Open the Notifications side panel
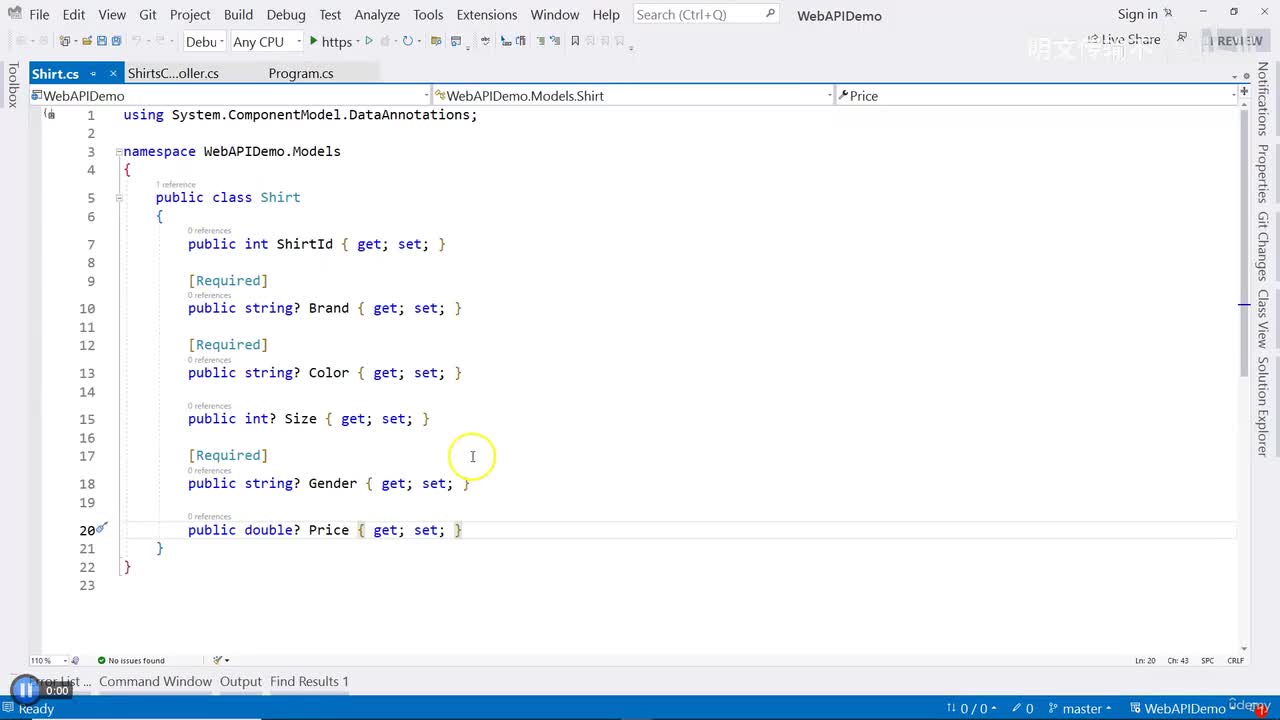 pos(1263,99)
